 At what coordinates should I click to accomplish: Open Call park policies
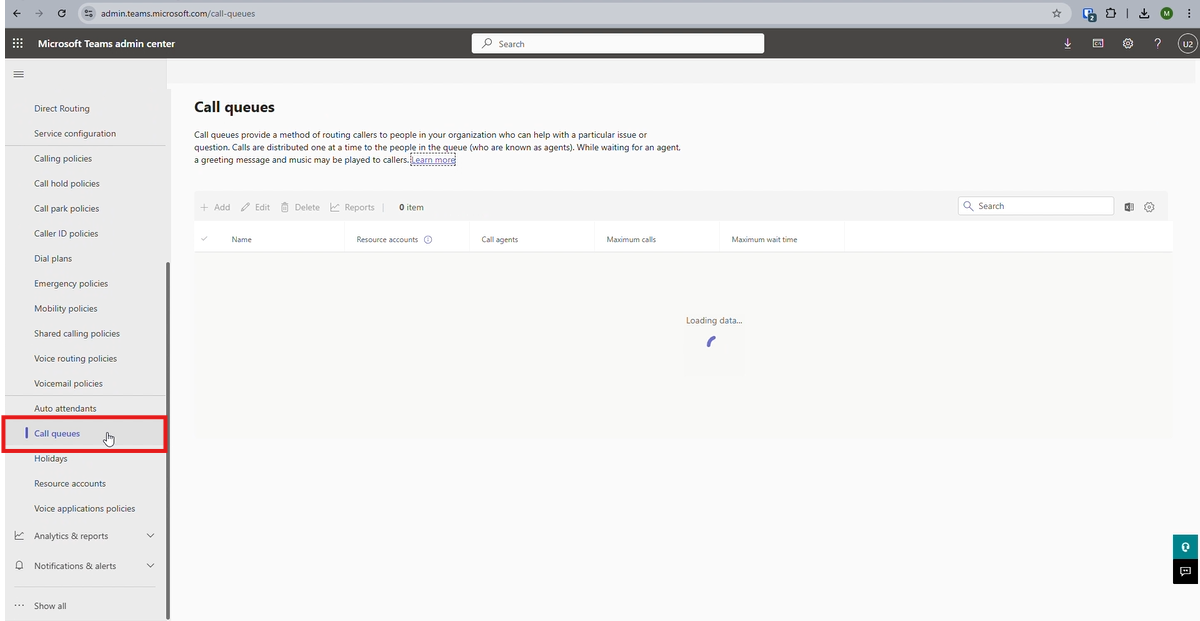(x=67, y=209)
